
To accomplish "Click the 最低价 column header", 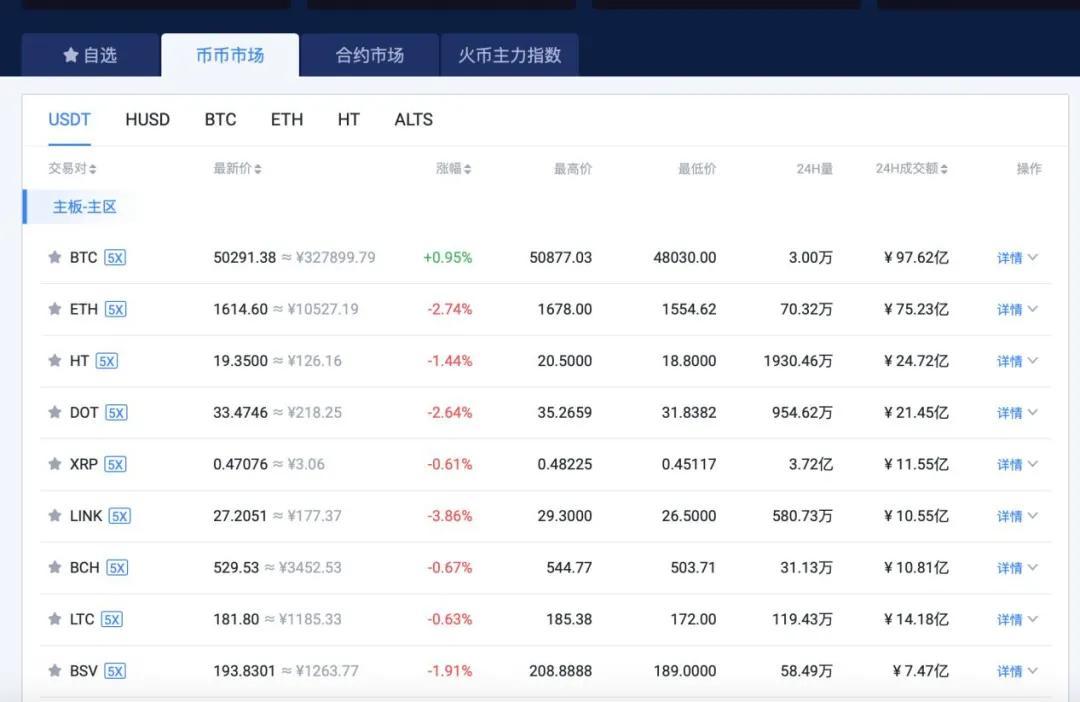I will click(x=697, y=169).
